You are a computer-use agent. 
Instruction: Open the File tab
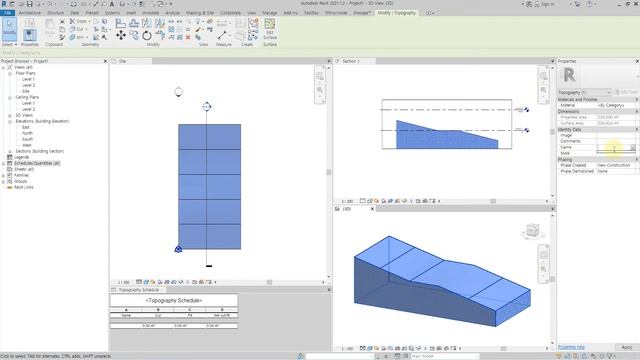(7, 13)
